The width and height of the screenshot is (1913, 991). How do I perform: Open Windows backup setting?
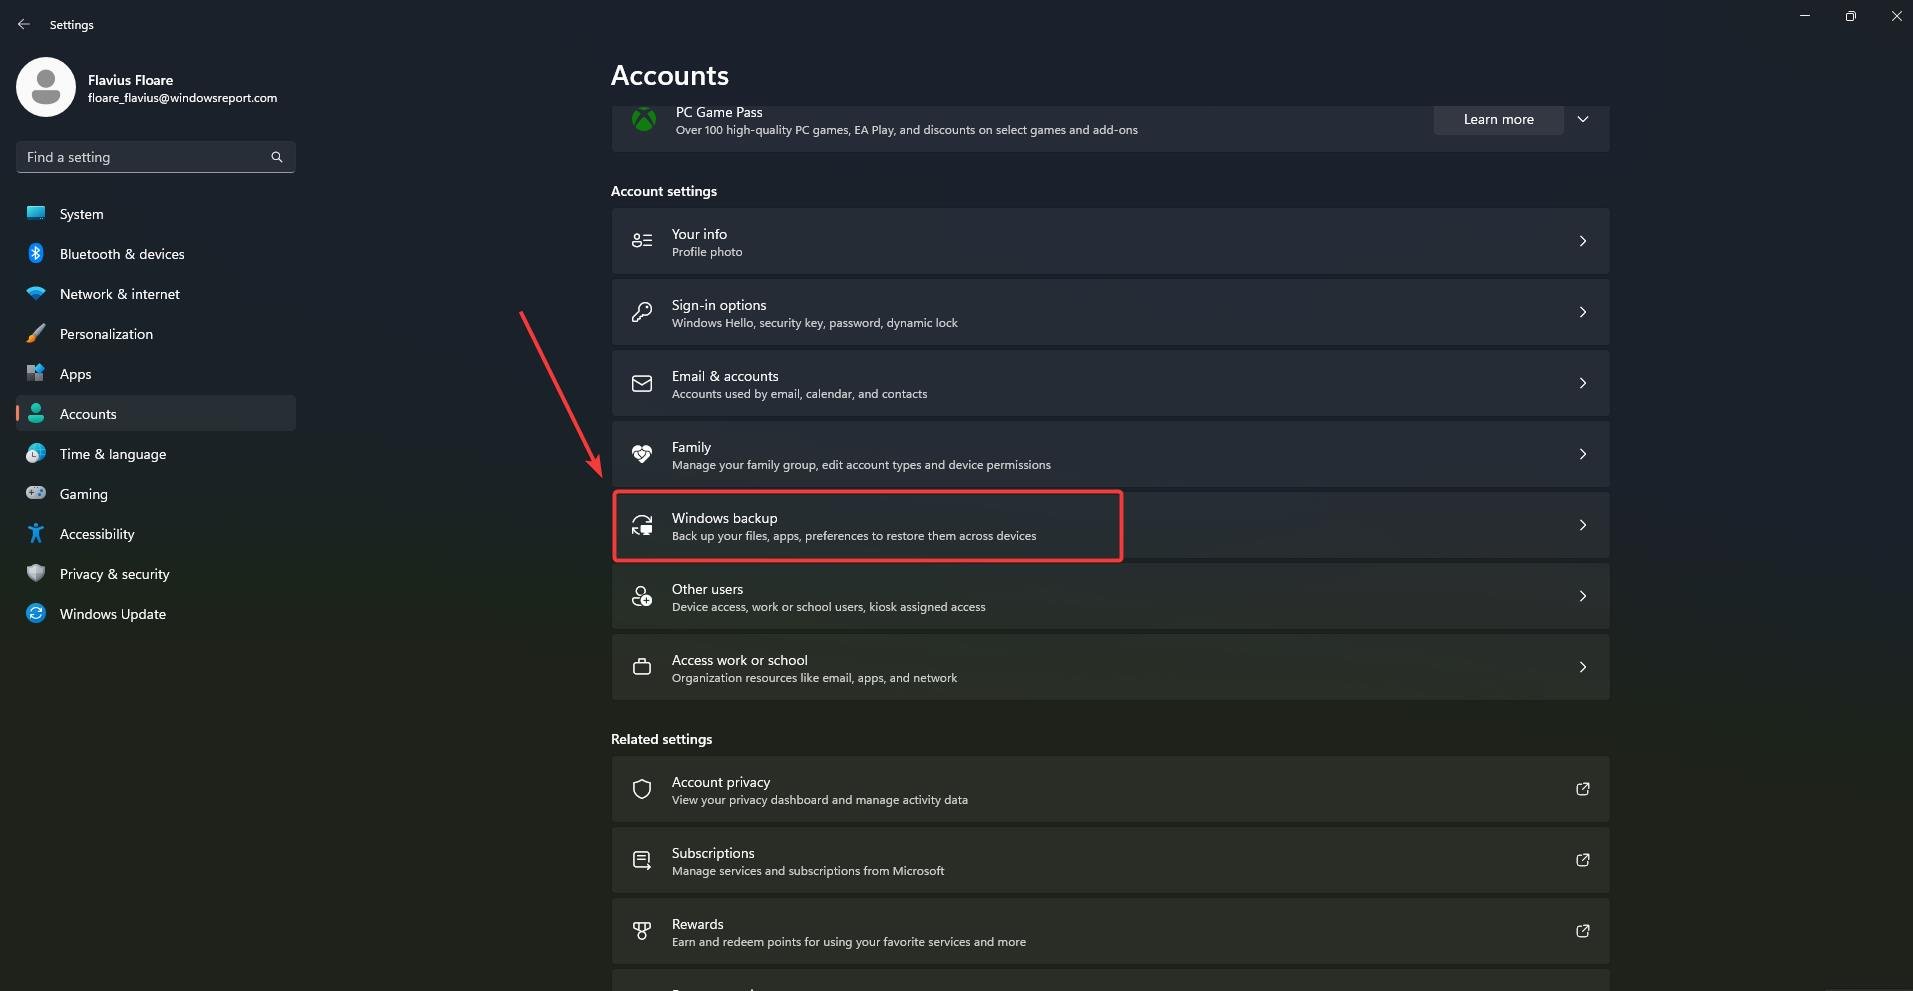1110,525
